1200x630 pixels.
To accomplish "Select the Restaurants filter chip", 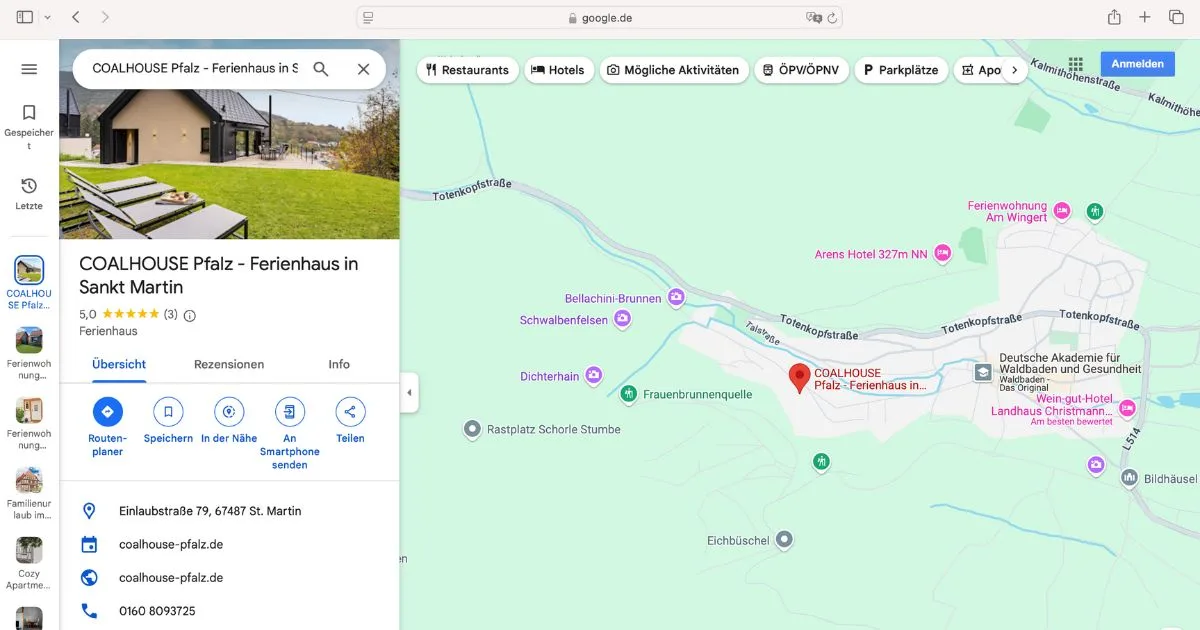I will pos(467,70).
